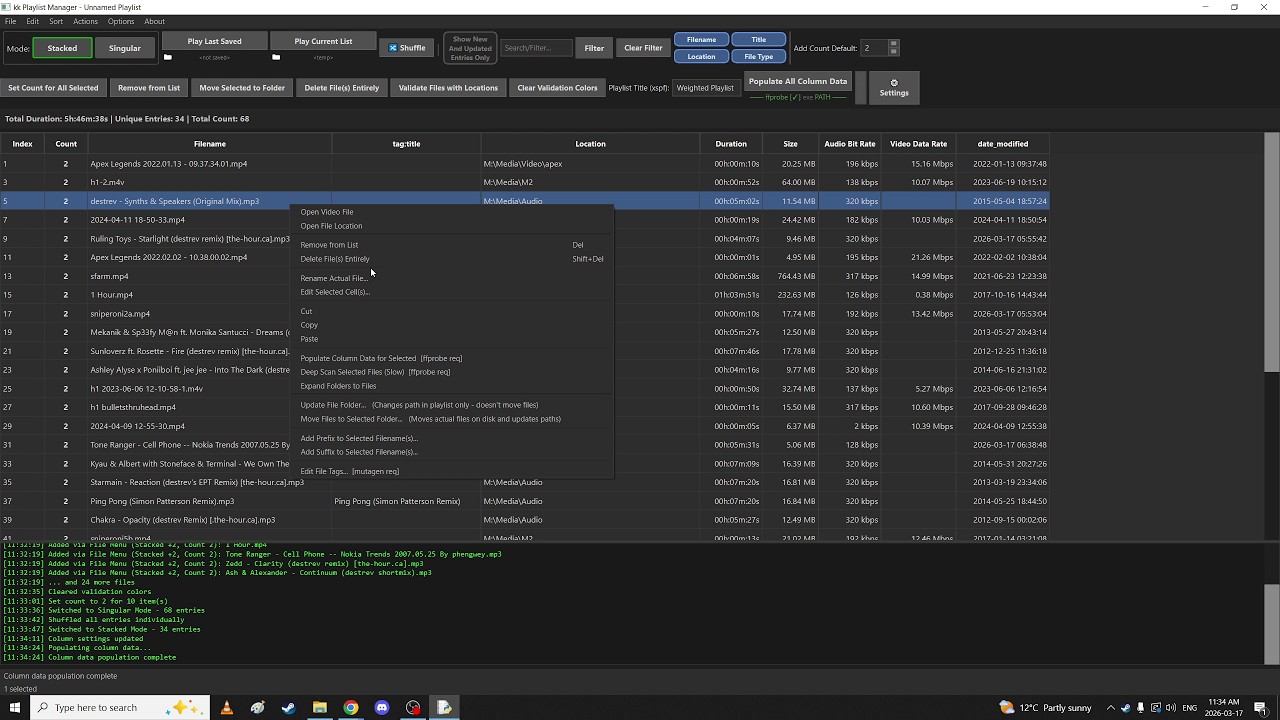Click the Play Last Saved button
The height and width of the screenshot is (720, 1280).
point(215,41)
